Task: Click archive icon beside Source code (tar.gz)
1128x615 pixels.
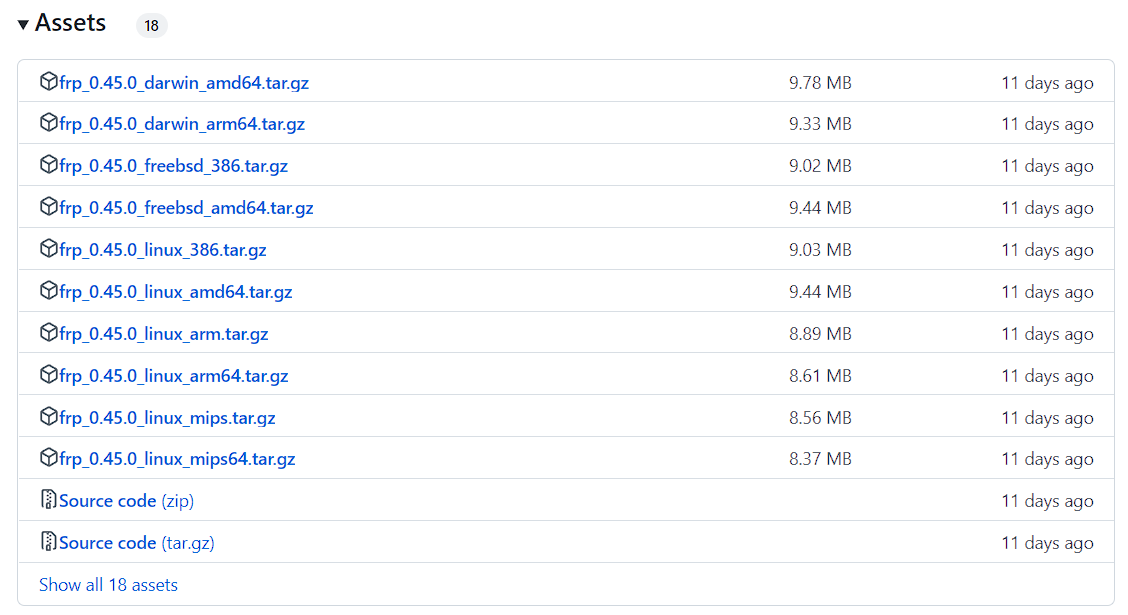Action: [x=48, y=542]
